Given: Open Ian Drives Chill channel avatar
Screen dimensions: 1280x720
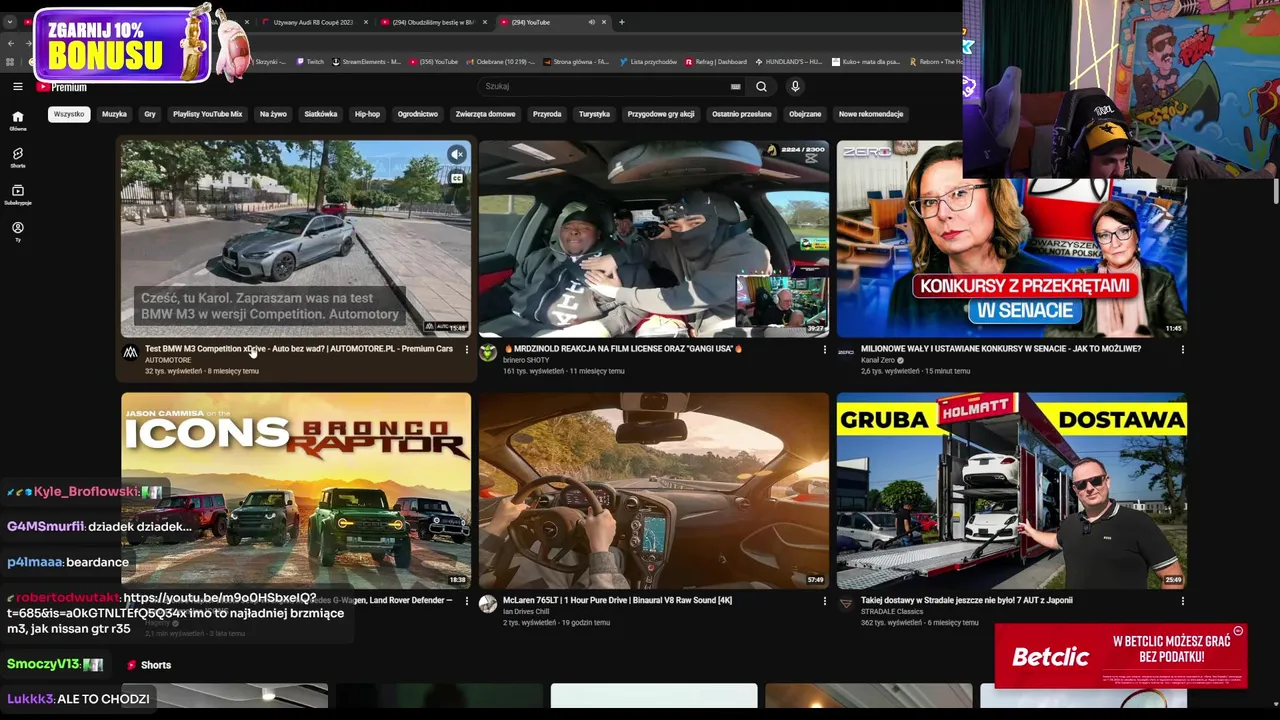Looking at the screenshot, I should pyautogui.click(x=488, y=604).
